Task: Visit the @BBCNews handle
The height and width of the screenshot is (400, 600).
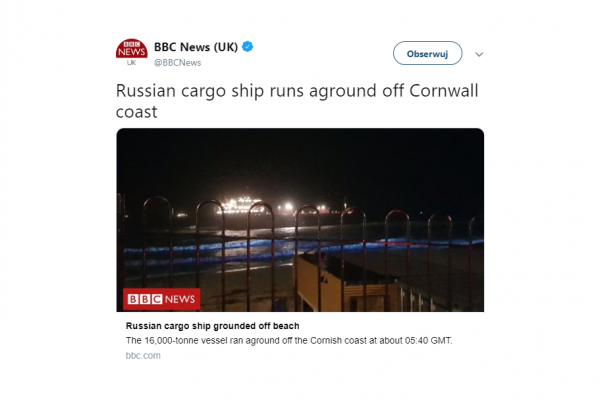Action: (177, 63)
